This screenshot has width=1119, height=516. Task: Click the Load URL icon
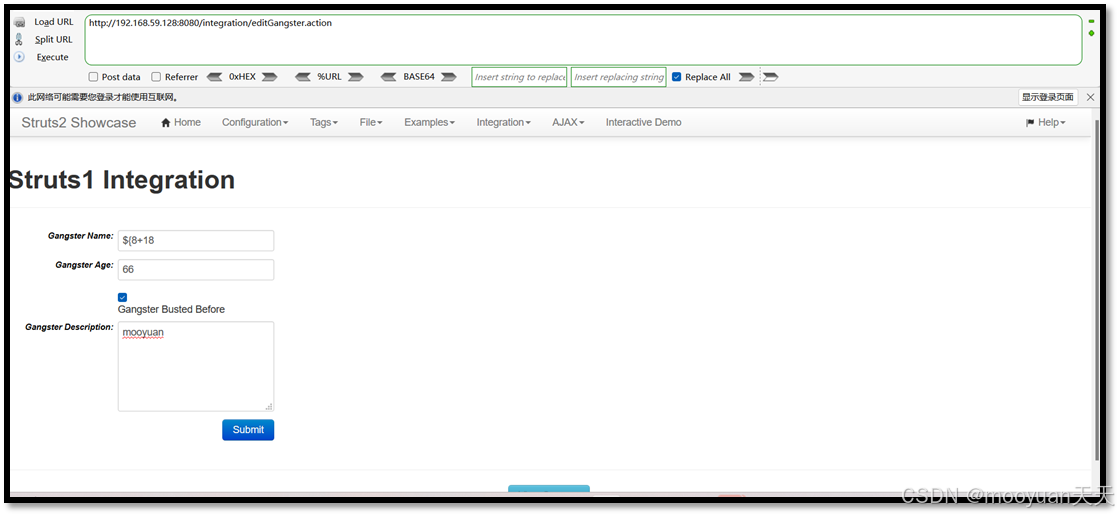[19, 23]
